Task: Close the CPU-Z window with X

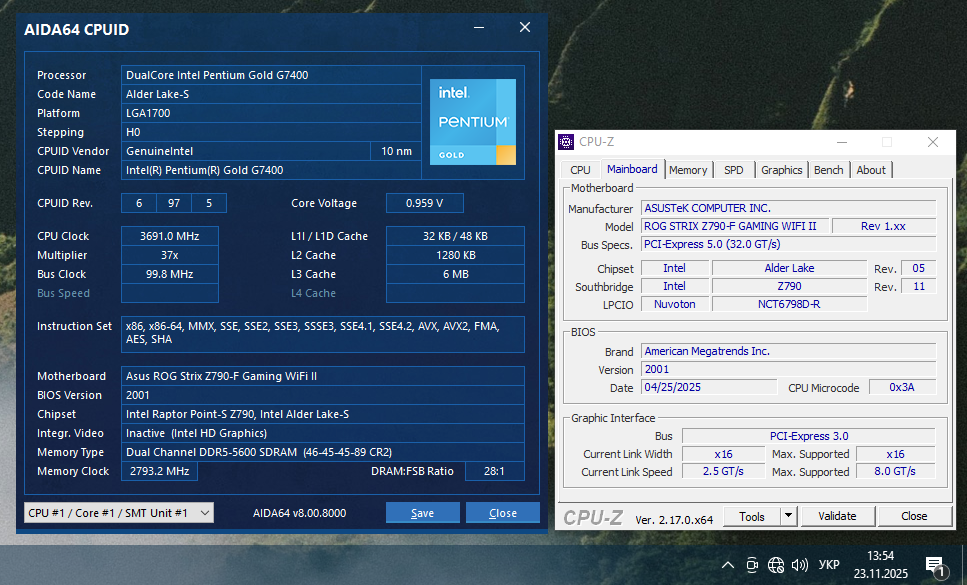Action: (933, 142)
